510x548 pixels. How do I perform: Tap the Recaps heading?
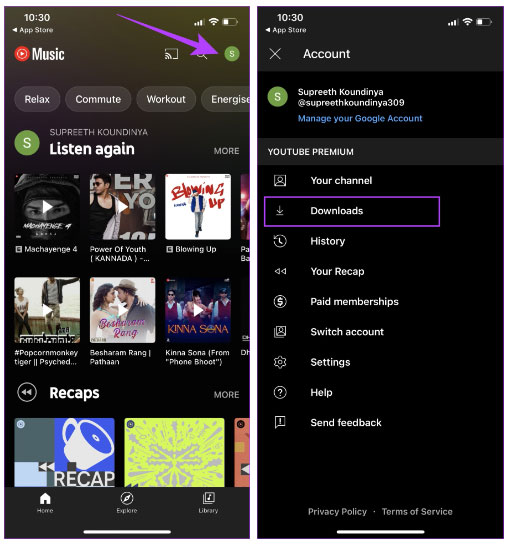pos(74,393)
